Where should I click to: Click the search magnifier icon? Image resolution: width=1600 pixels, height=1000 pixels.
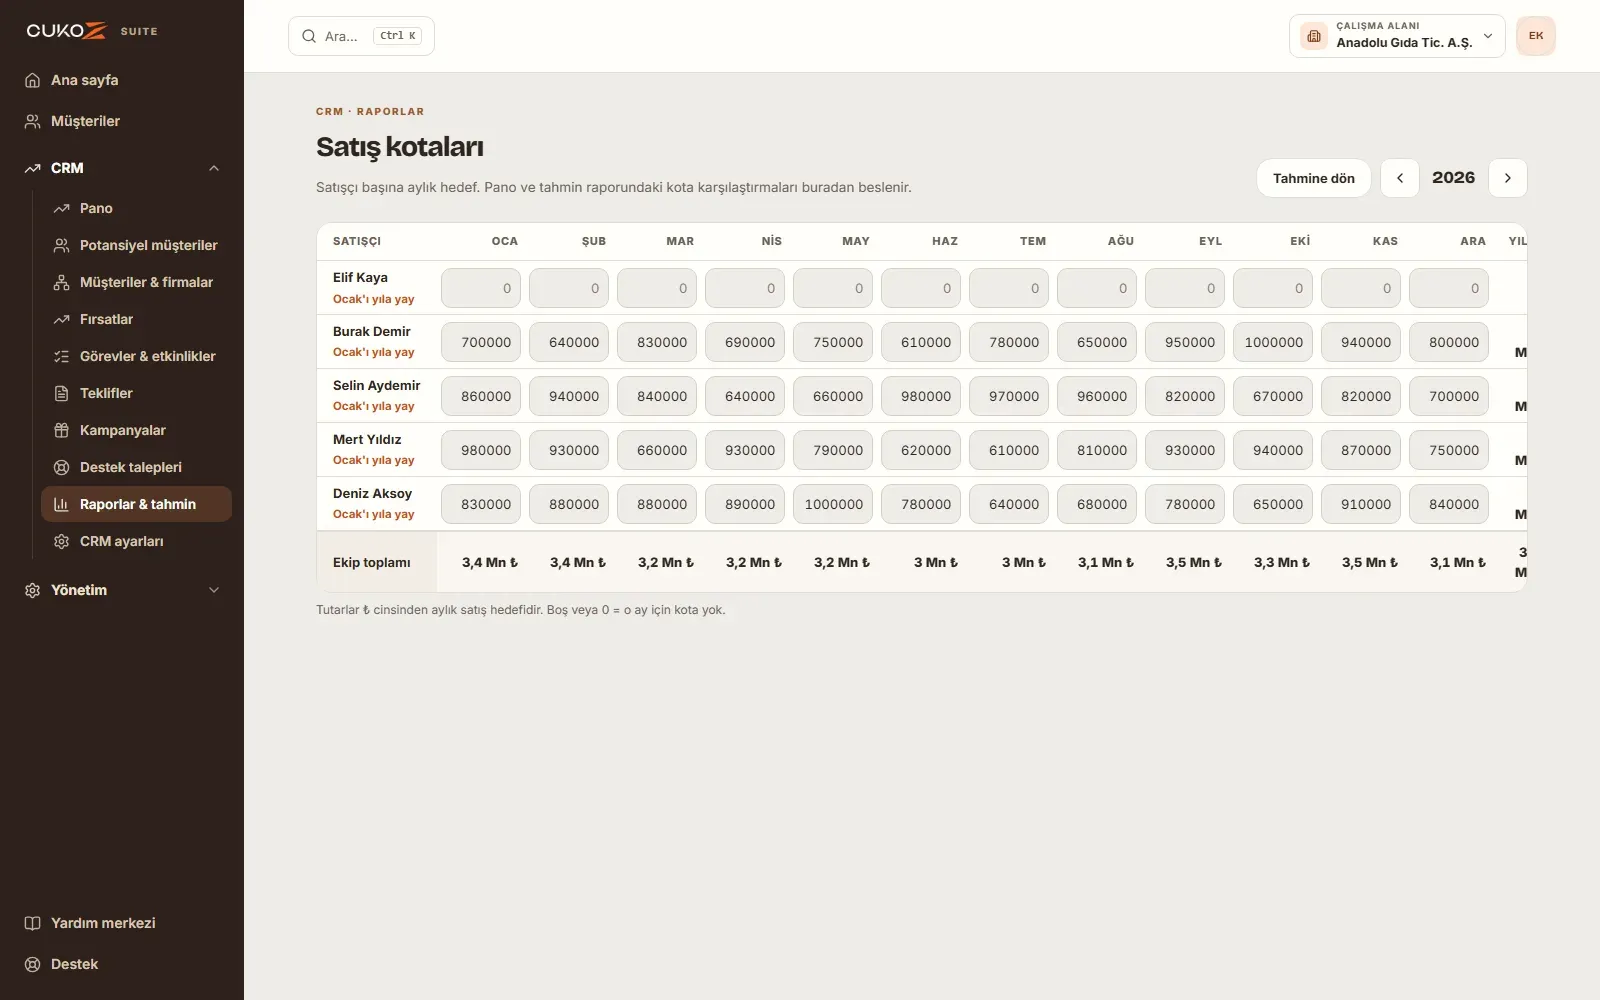click(x=309, y=36)
